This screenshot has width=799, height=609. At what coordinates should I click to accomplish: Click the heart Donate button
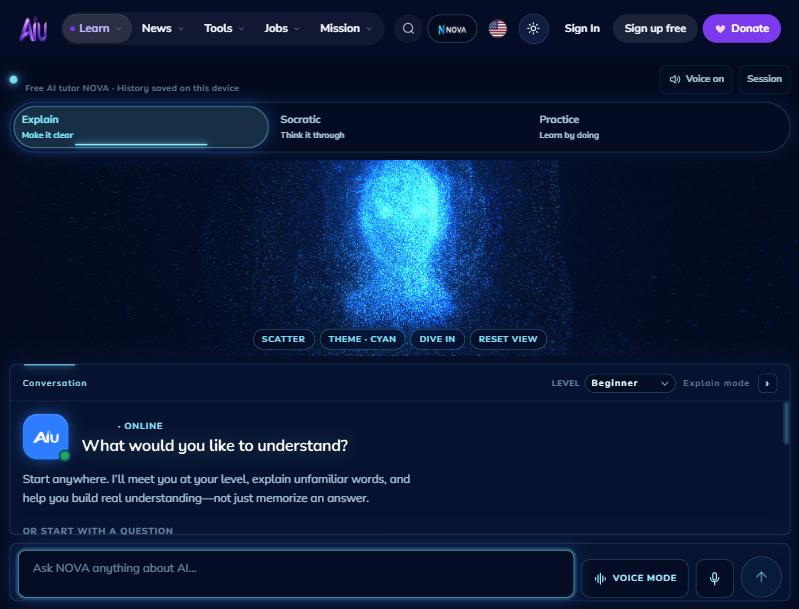click(741, 29)
